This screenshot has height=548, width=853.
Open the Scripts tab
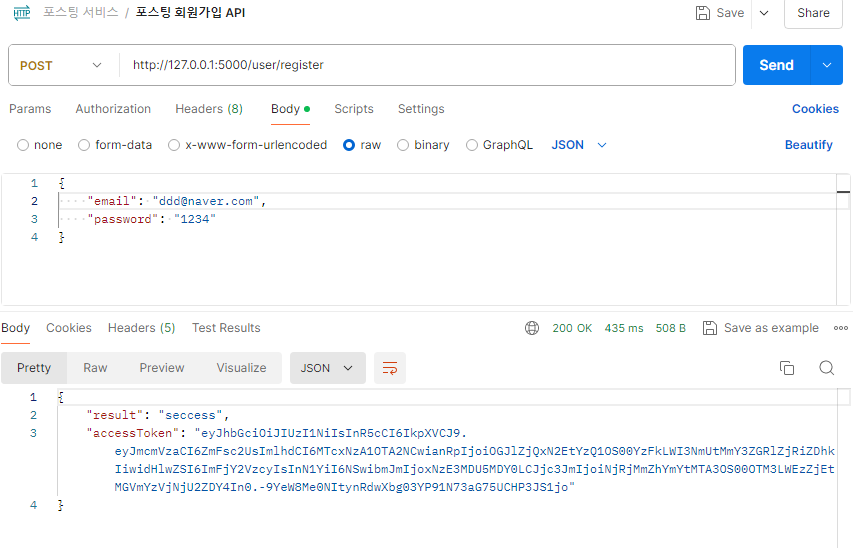click(354, 109)
